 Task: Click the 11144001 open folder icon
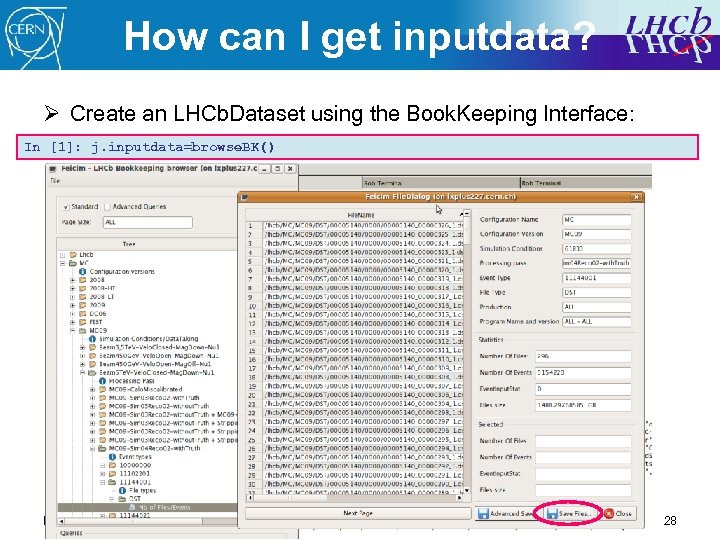112,482
